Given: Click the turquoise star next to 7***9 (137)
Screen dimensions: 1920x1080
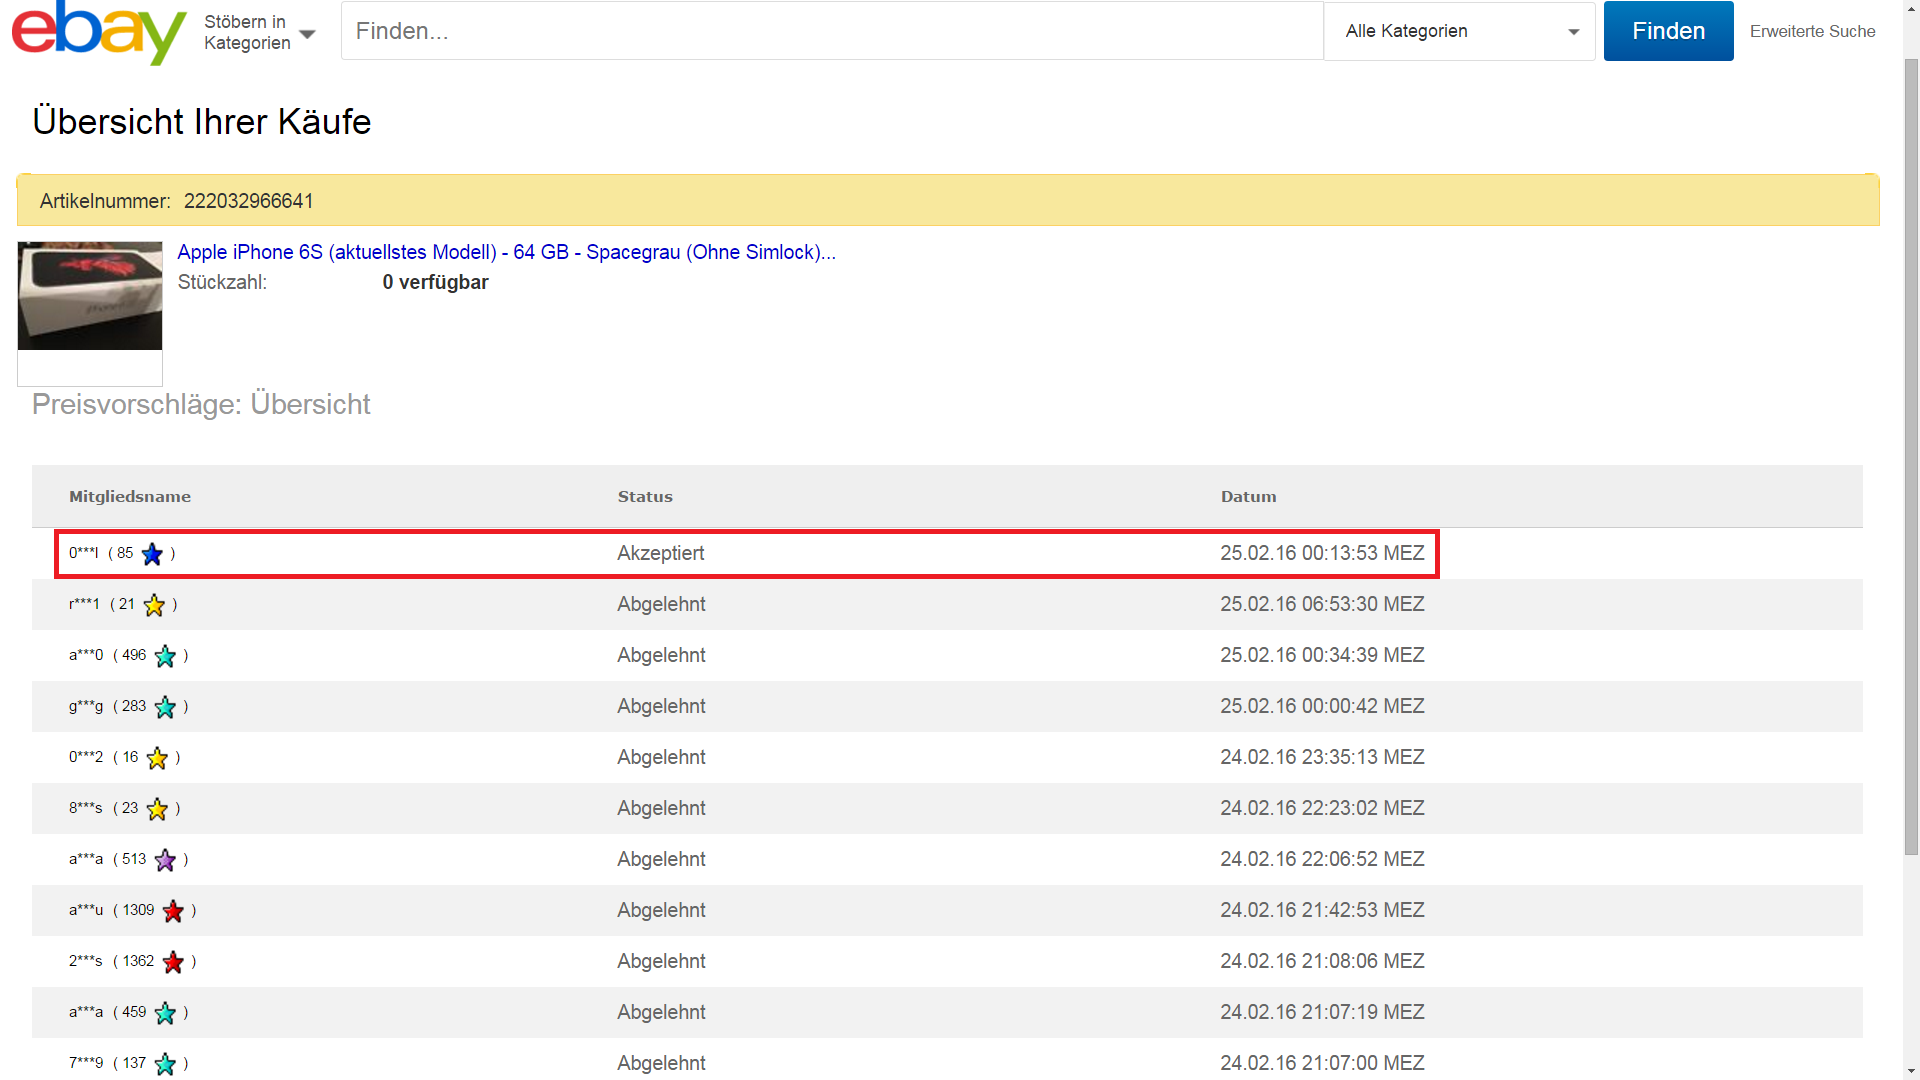Looking at the screenshot, I should [165, 1064].
